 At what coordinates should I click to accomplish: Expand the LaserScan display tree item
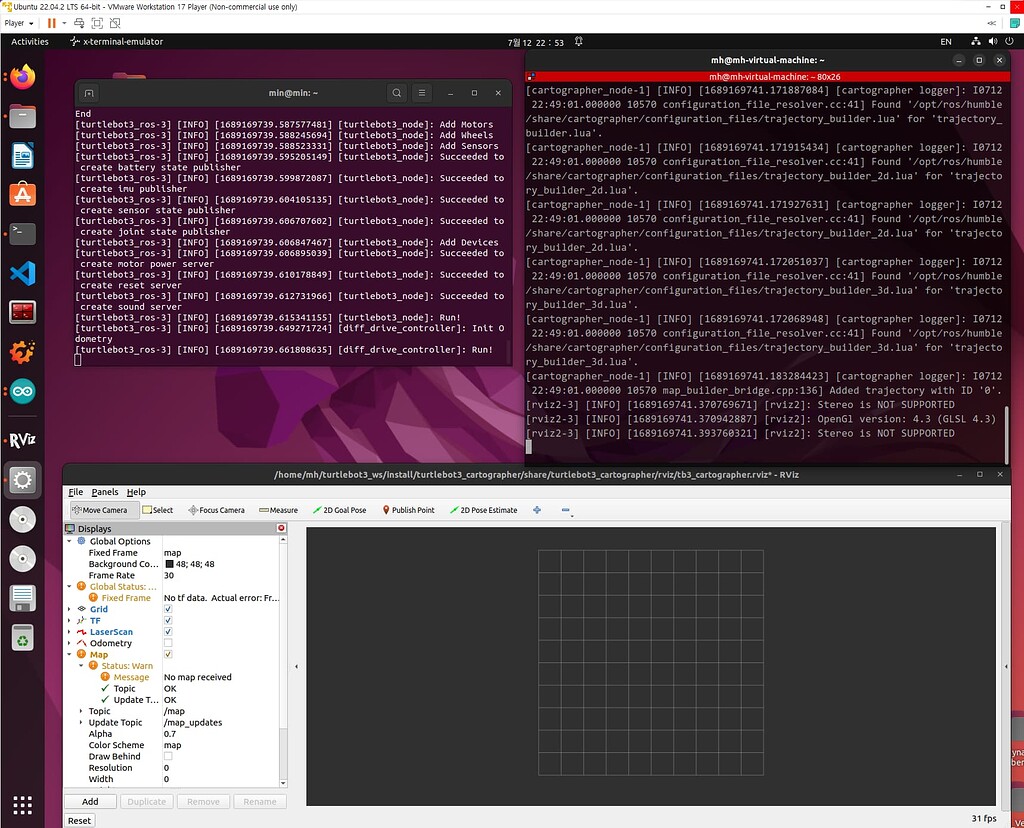click(x=69, y=632)
